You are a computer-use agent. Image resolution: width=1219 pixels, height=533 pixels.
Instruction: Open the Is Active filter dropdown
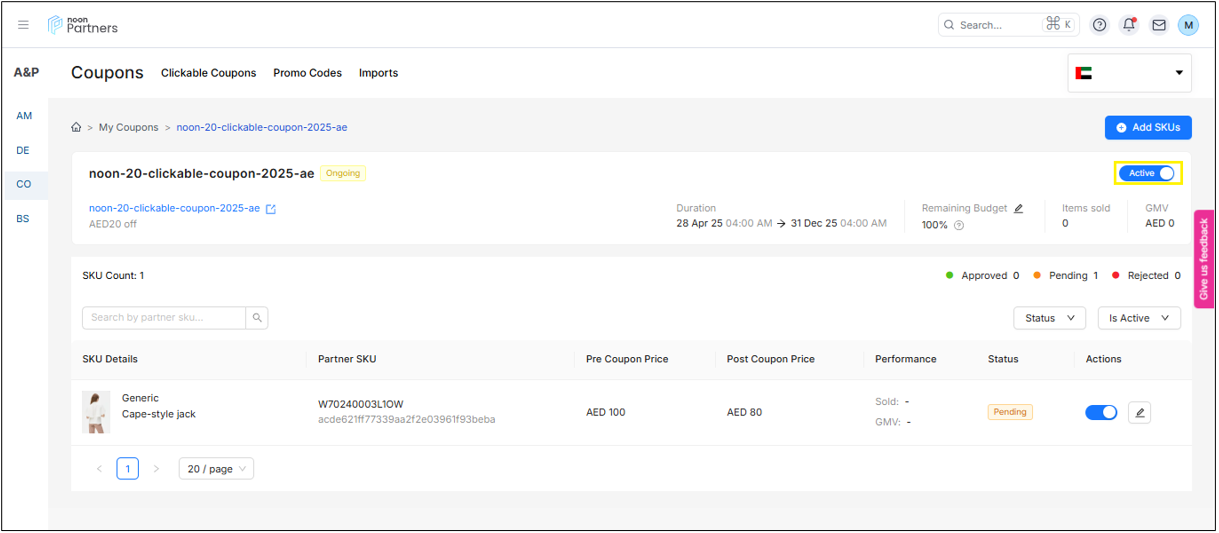pos(1139,318)
